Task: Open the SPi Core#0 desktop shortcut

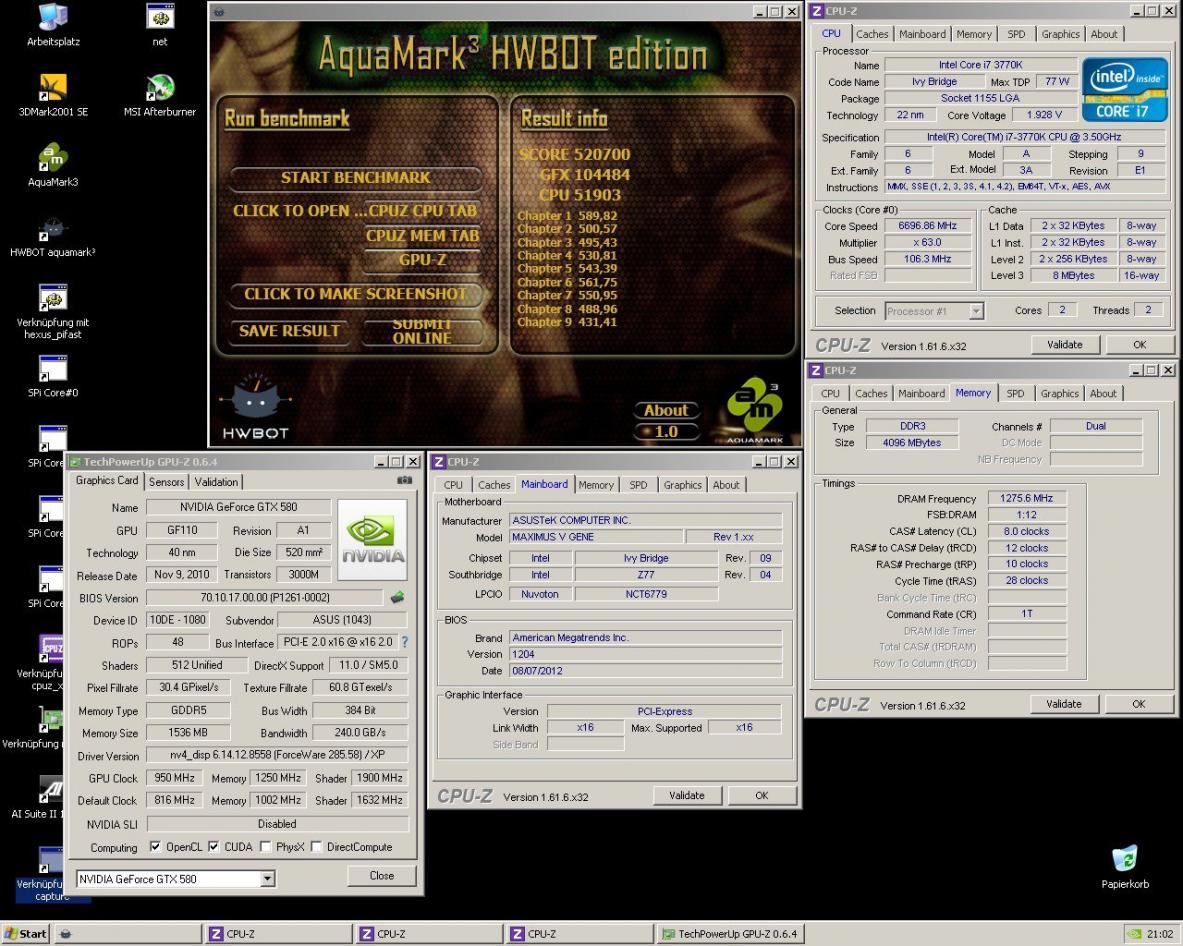Action: point(53,375)
